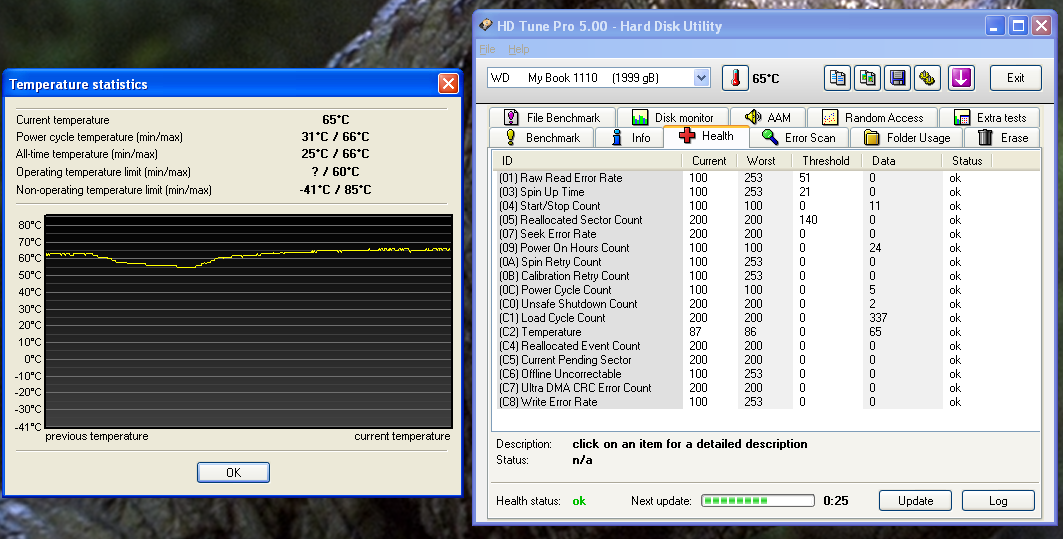This screenshot has height=539, width=1063.
Task: Switch to the Benchmark tab
Action: (x=541, y=138)
